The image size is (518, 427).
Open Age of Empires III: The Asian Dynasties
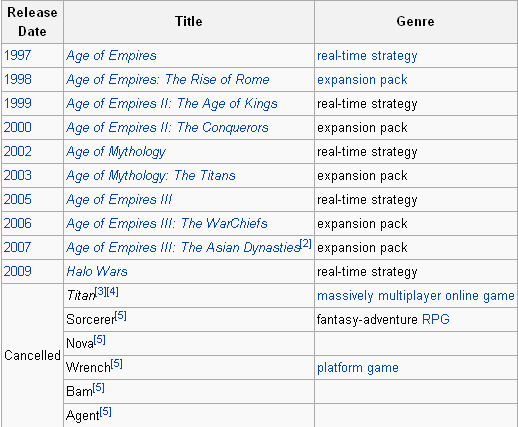183,248
